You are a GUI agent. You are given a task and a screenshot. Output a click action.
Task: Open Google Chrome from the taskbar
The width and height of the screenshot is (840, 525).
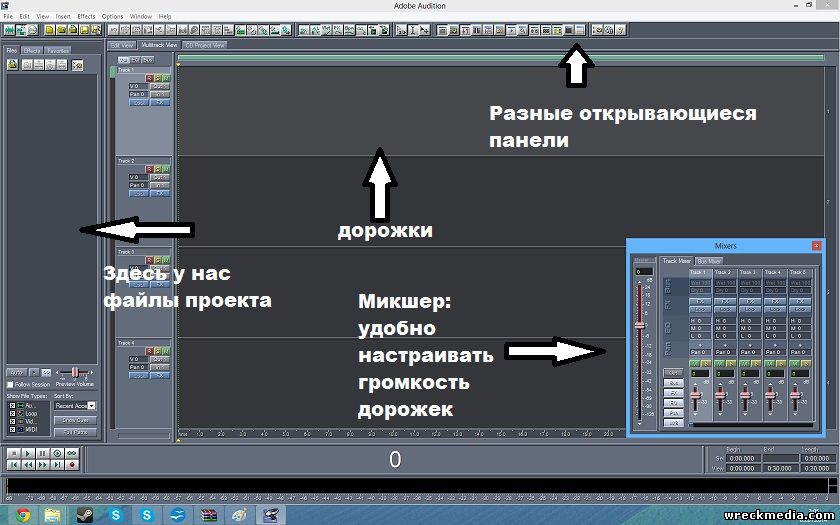(22, 515)
